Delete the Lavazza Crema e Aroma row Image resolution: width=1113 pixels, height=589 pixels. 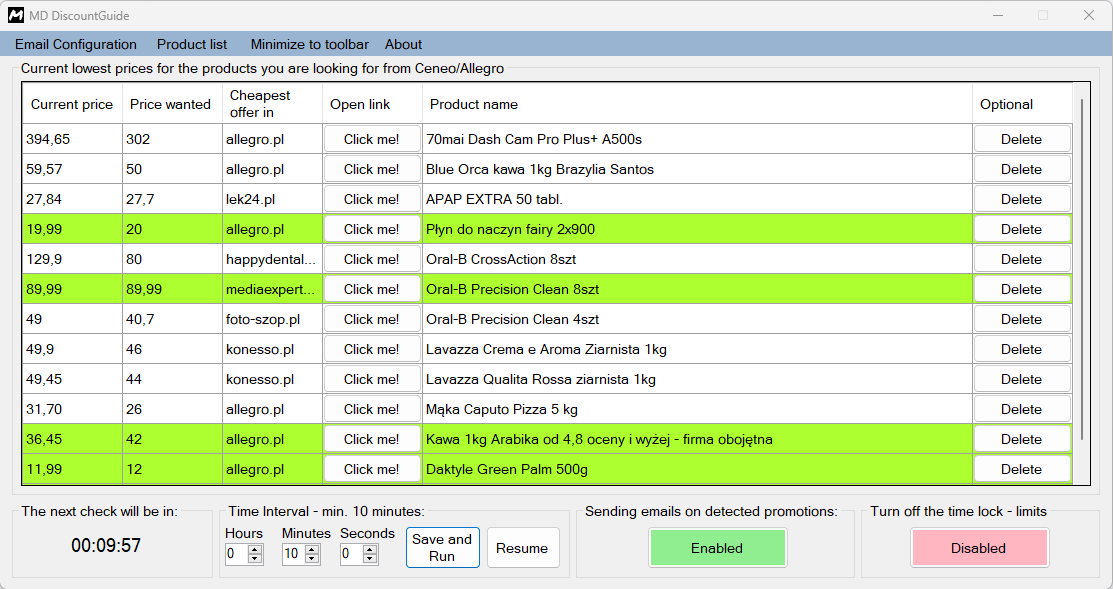click(x=1021, y=349)
